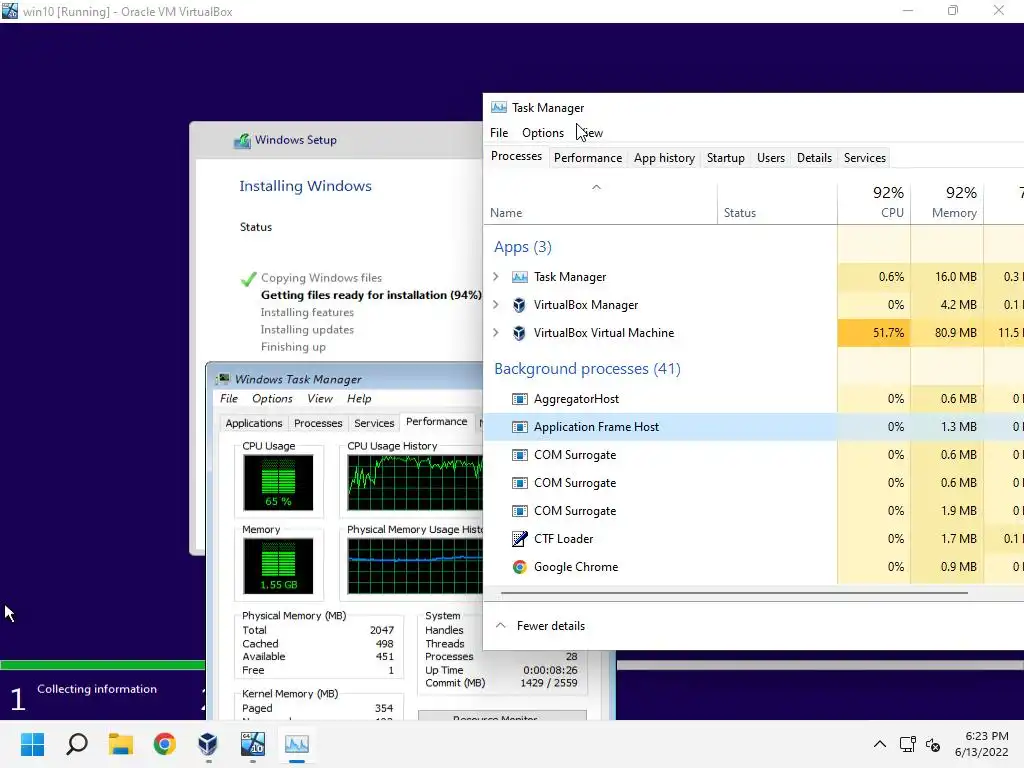Screen dimensions: 1024x768
Task: Expand the VirtualBox Manager row
Action: 496,305
